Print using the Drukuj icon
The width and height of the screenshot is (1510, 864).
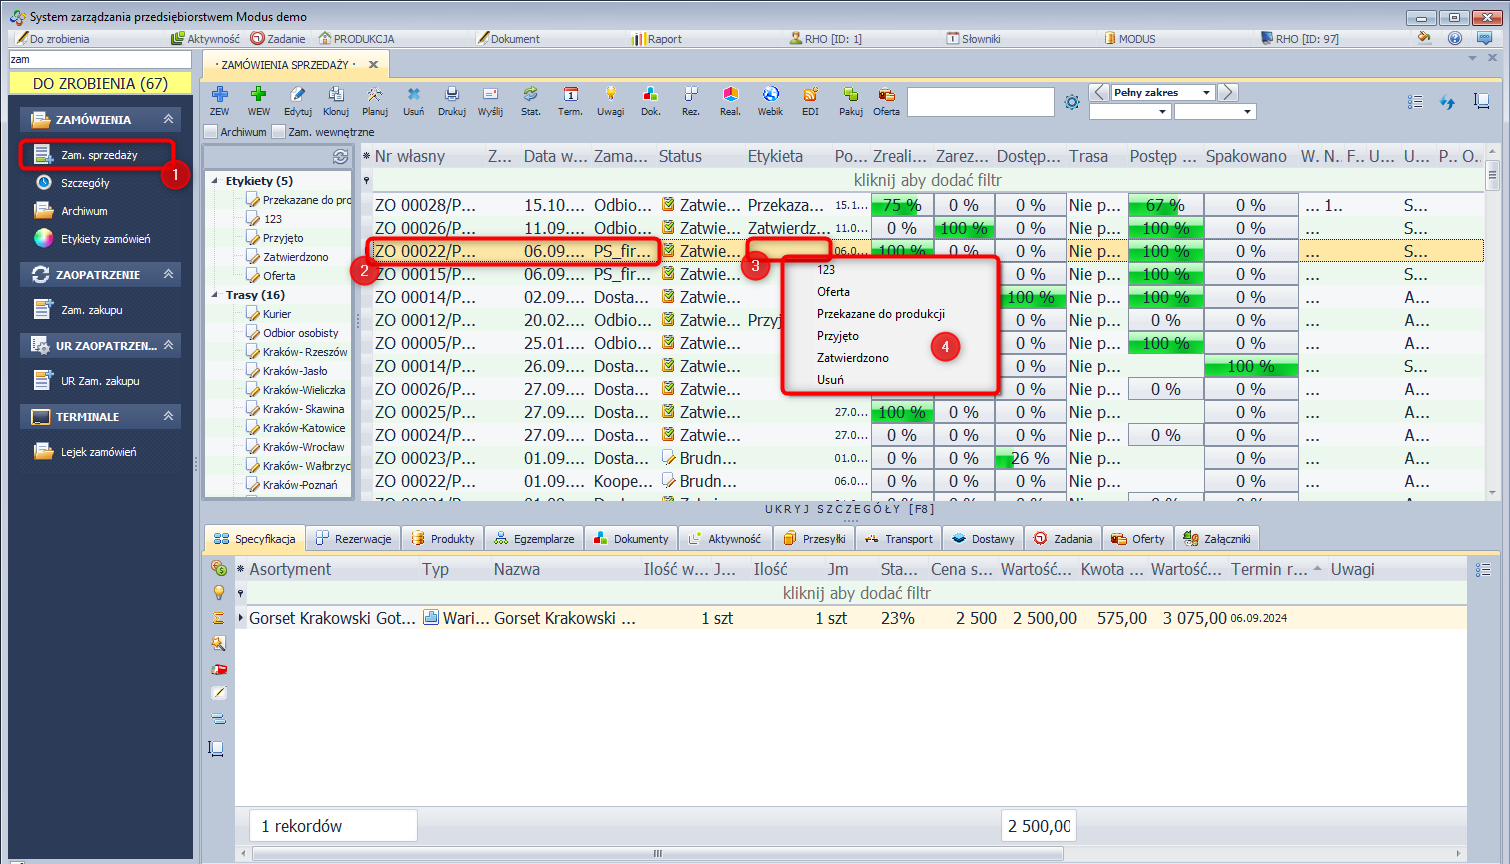click(x=451, y=100)
